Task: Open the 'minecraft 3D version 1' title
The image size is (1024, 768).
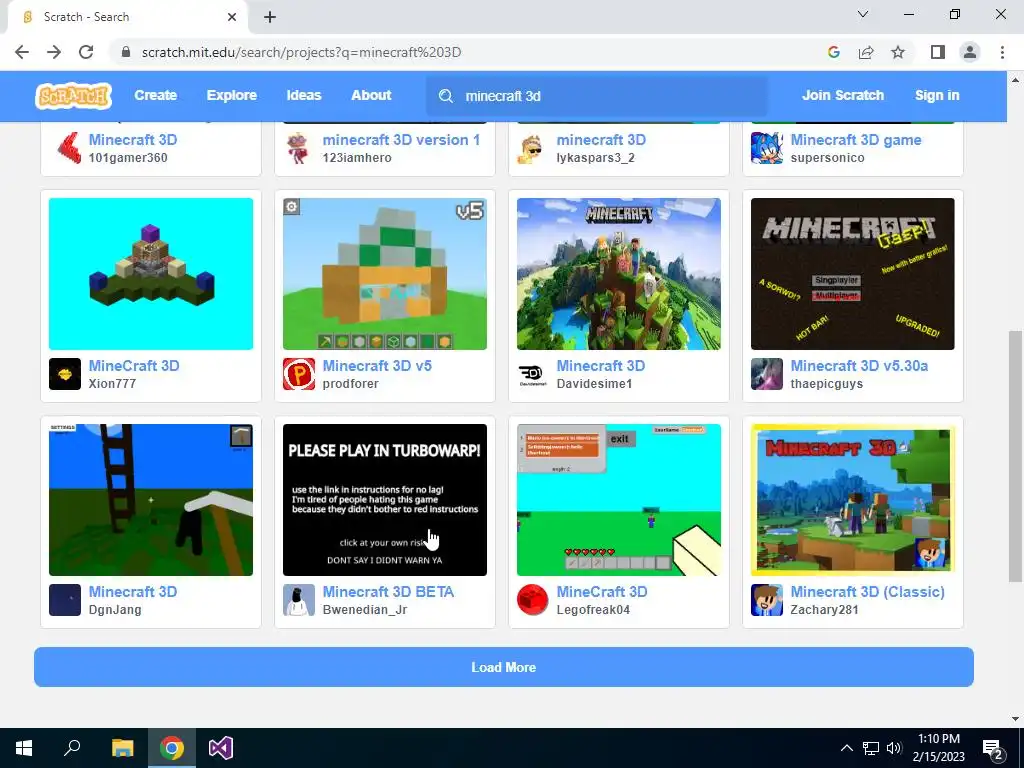Action: [401, 140]
